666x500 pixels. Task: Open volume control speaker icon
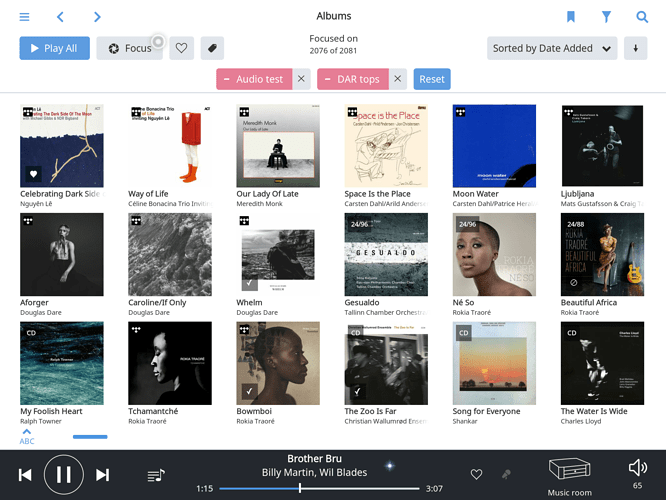[x=638, y=468]
